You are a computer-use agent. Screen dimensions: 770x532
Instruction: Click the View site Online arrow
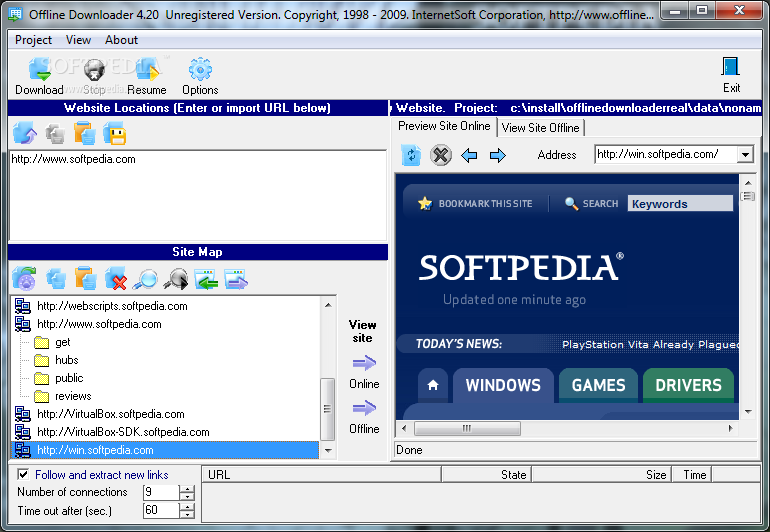click(364, 364)
